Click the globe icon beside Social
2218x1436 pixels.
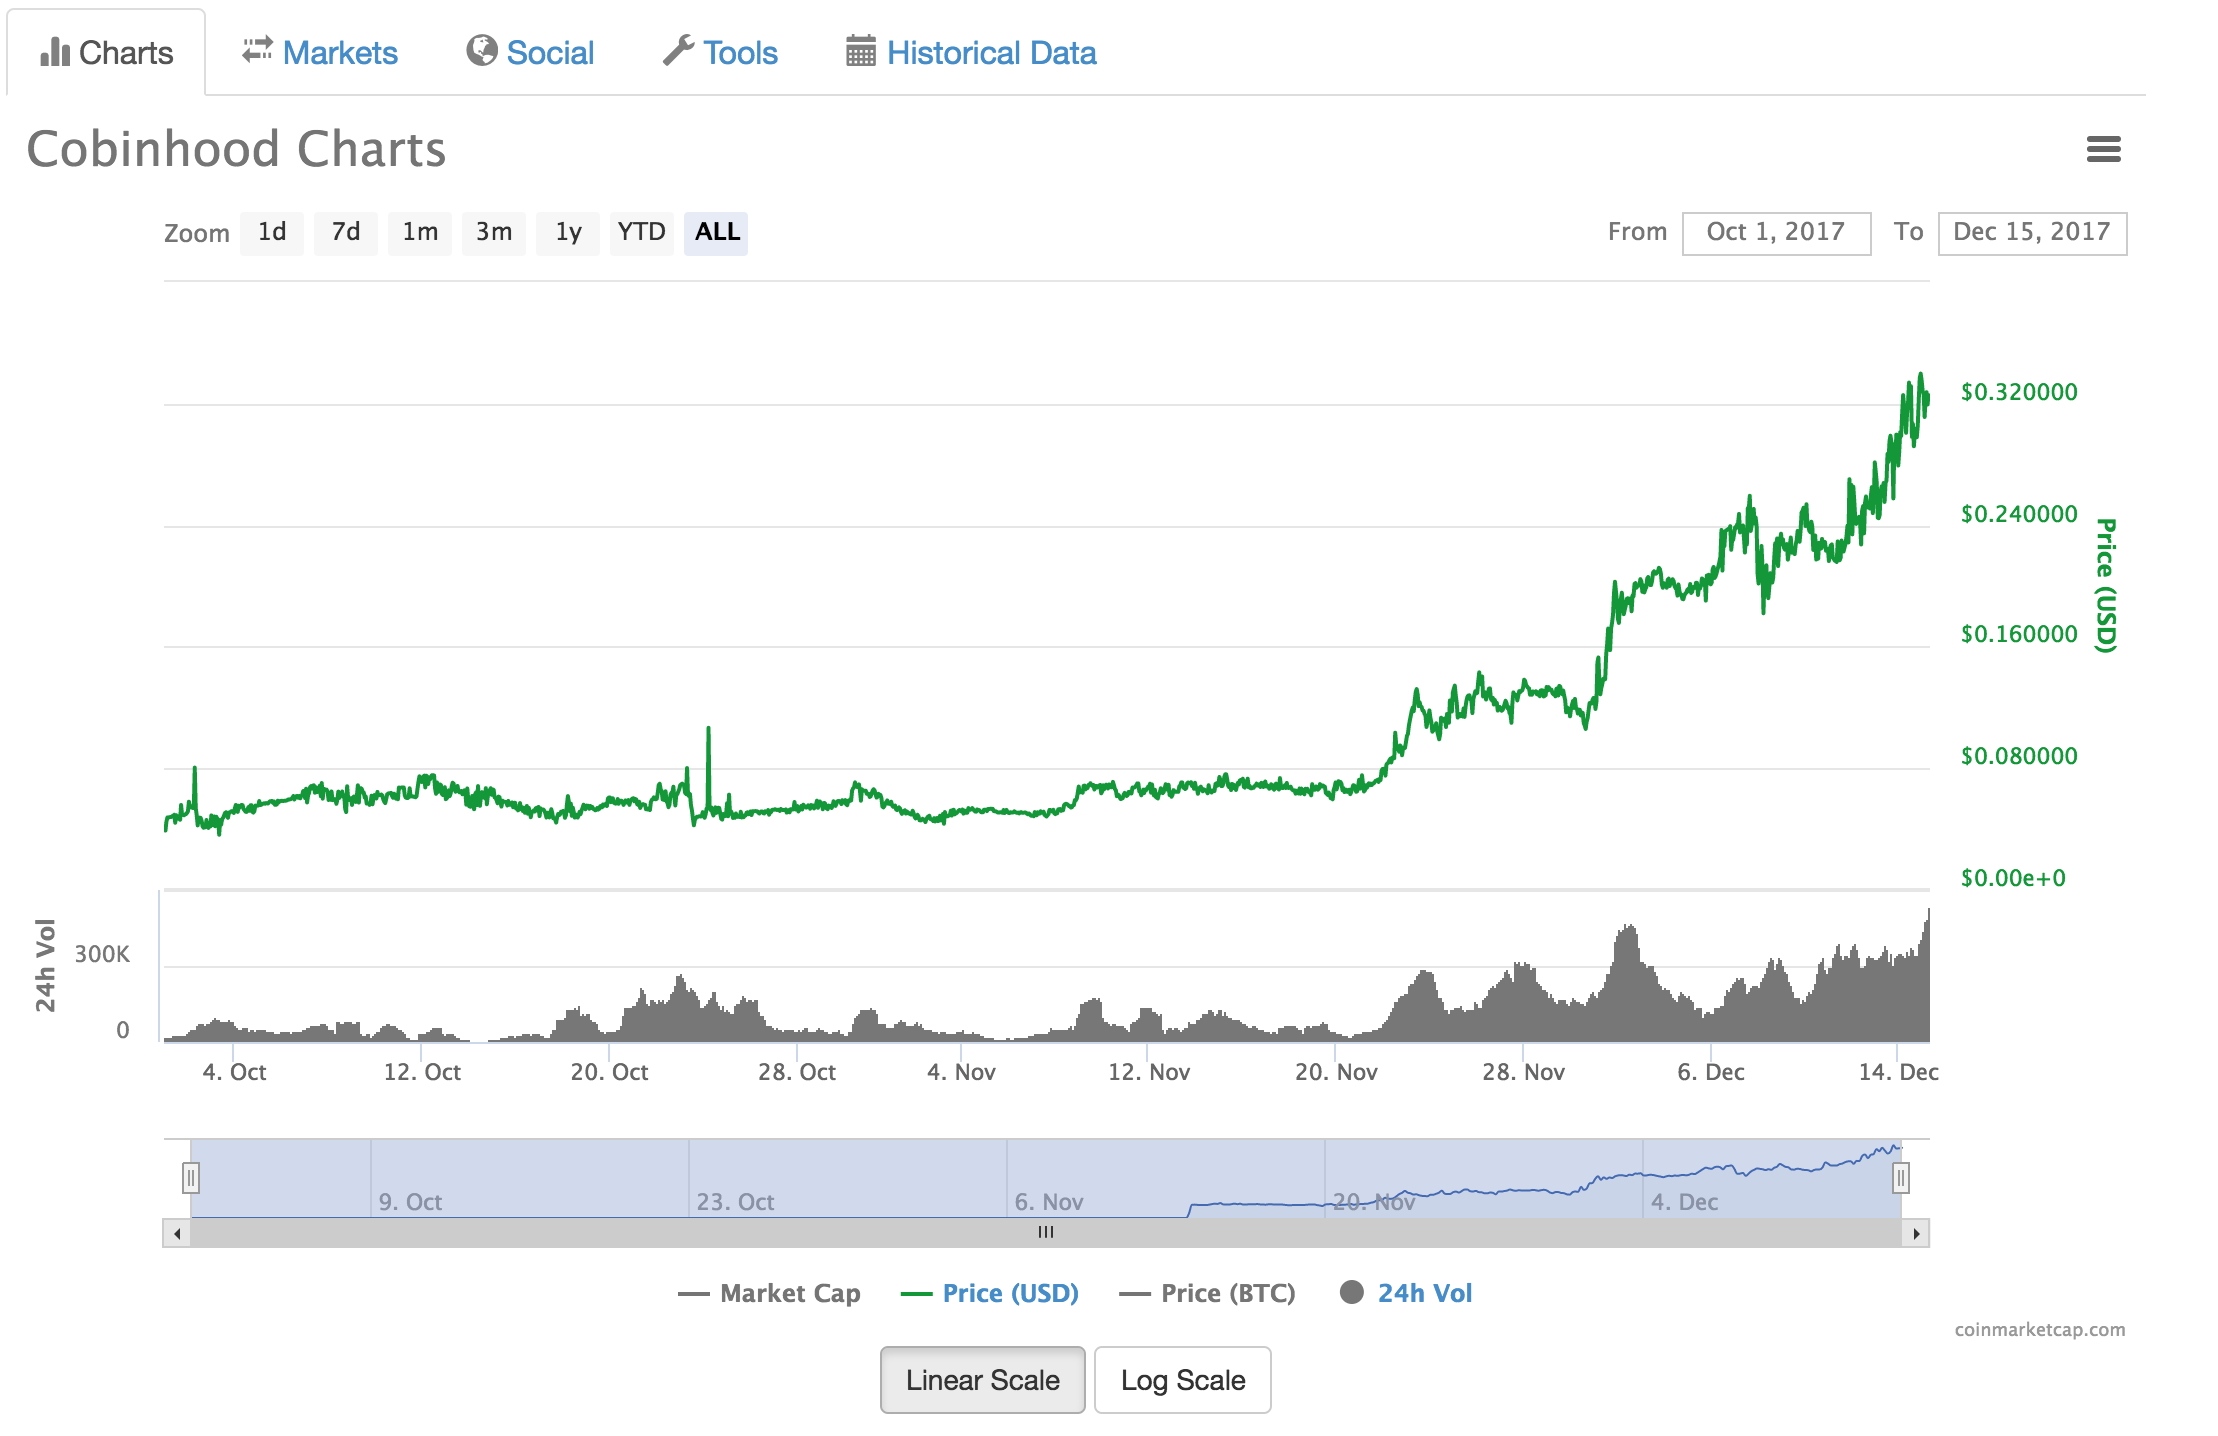[x=482, y=50]
